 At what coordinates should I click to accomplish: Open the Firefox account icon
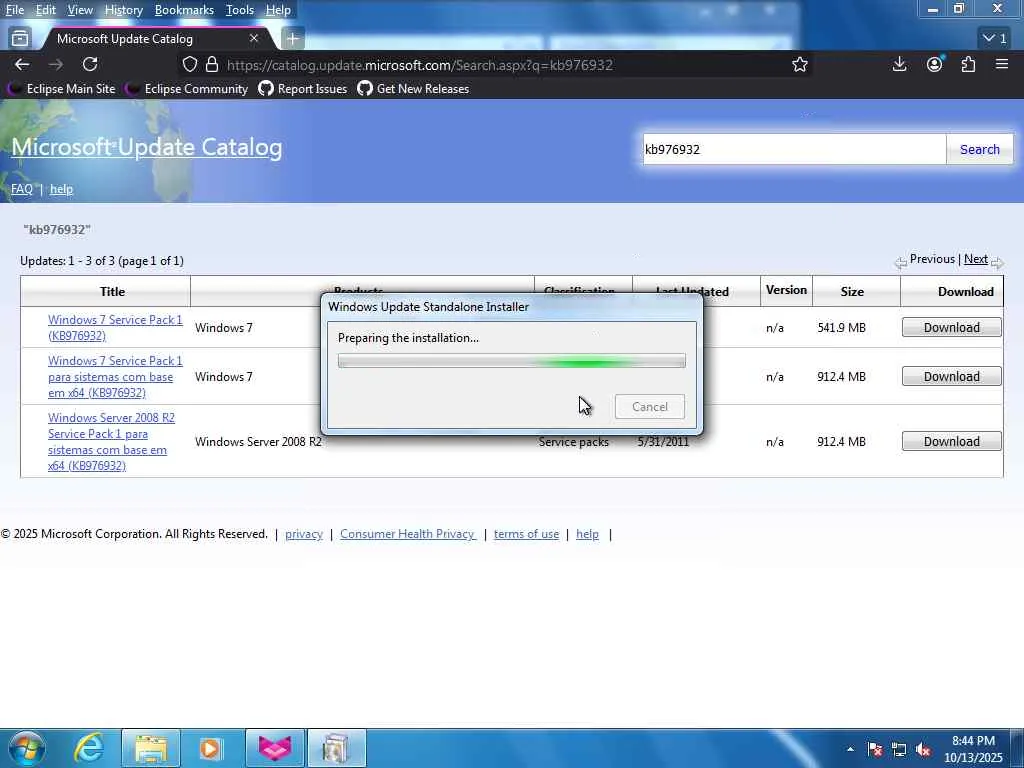[x=935, y=64]
